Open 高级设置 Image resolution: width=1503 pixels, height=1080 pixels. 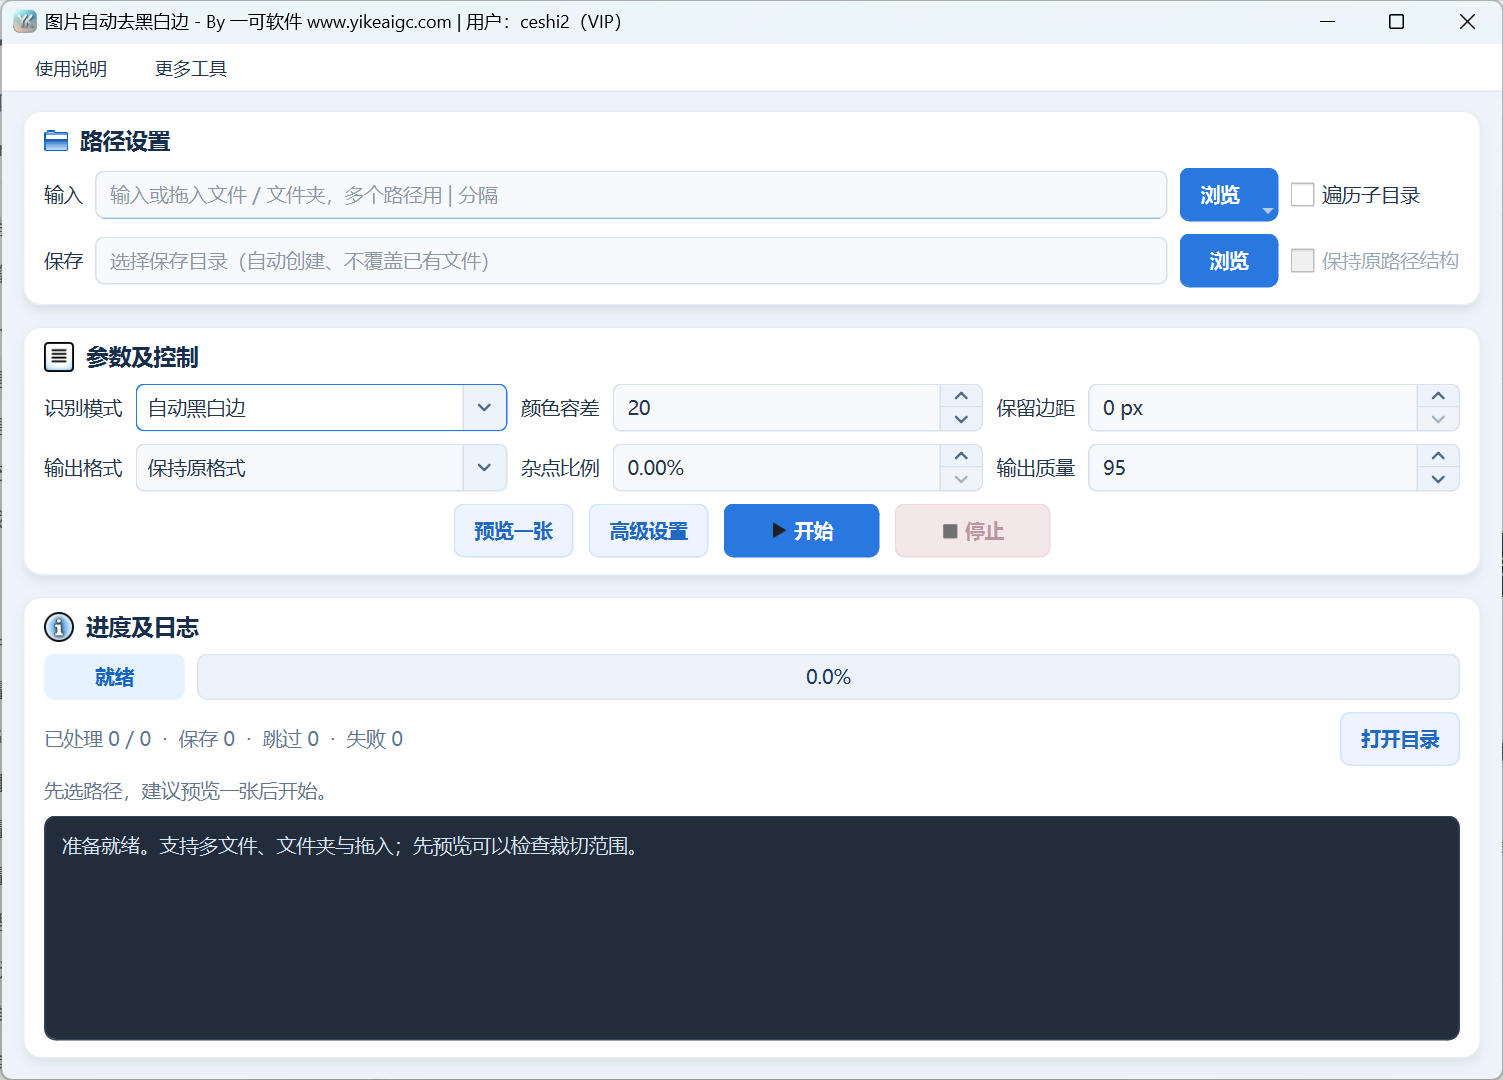pos(649,531)
